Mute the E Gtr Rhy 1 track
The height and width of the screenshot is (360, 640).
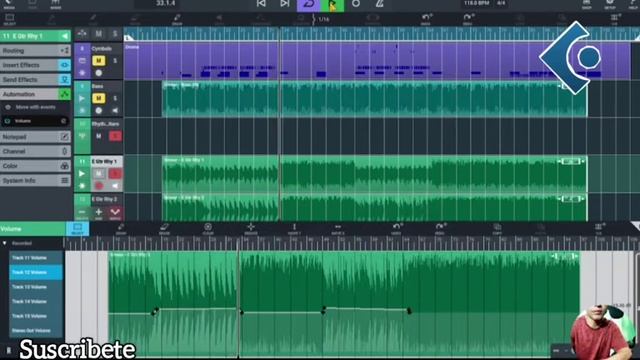pyautogui.click(x=98, y=173)
